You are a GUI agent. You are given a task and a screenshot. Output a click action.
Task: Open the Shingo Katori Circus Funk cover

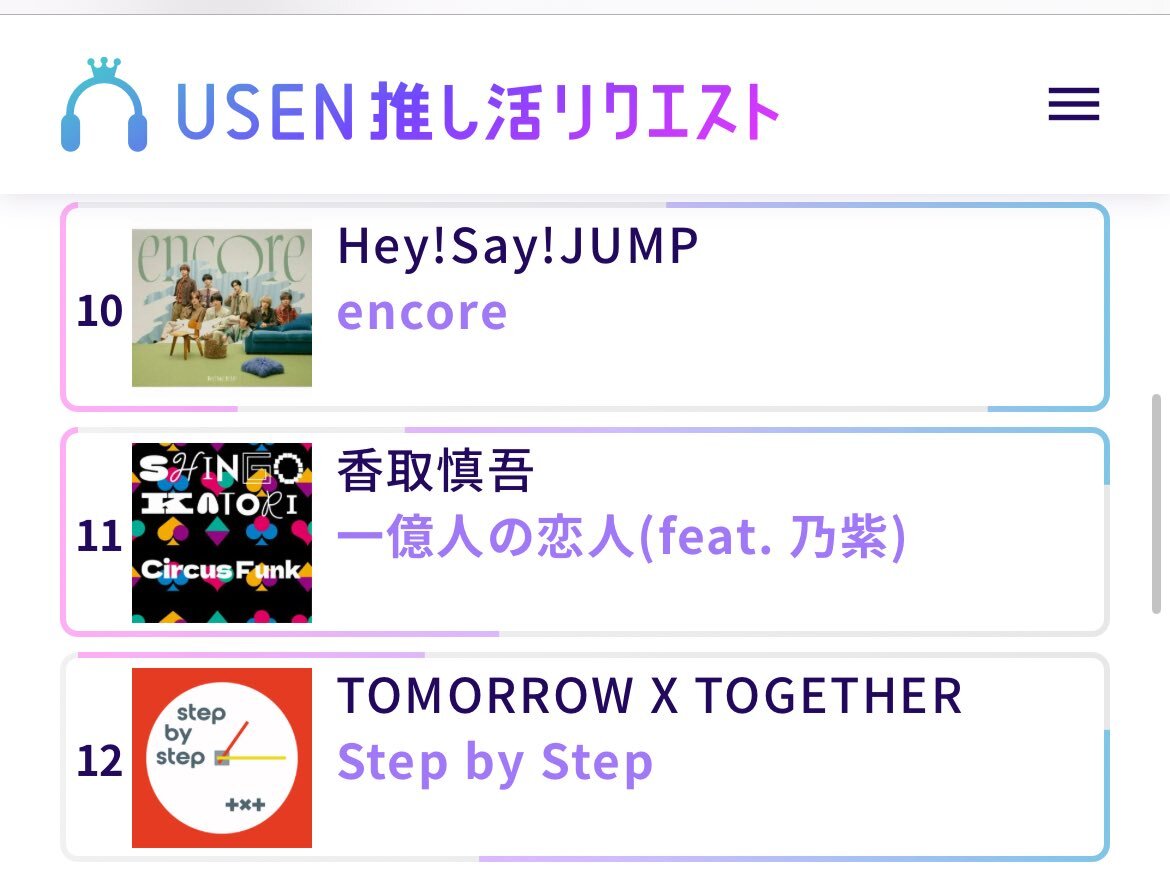[222, 533]
